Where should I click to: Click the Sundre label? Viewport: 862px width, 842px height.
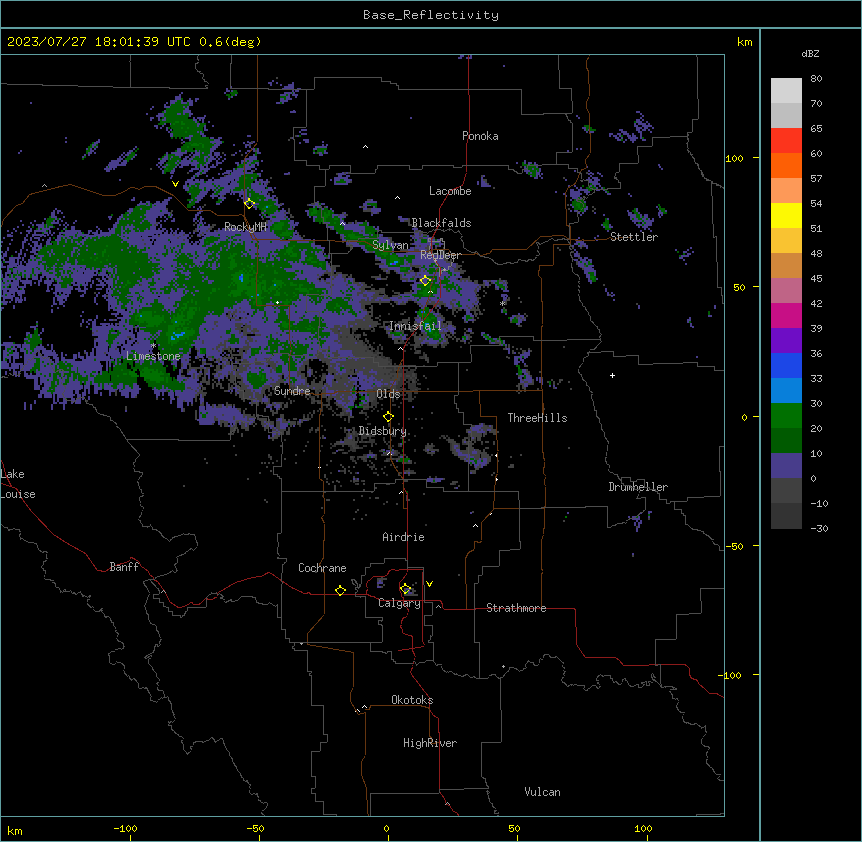[292, 391]
